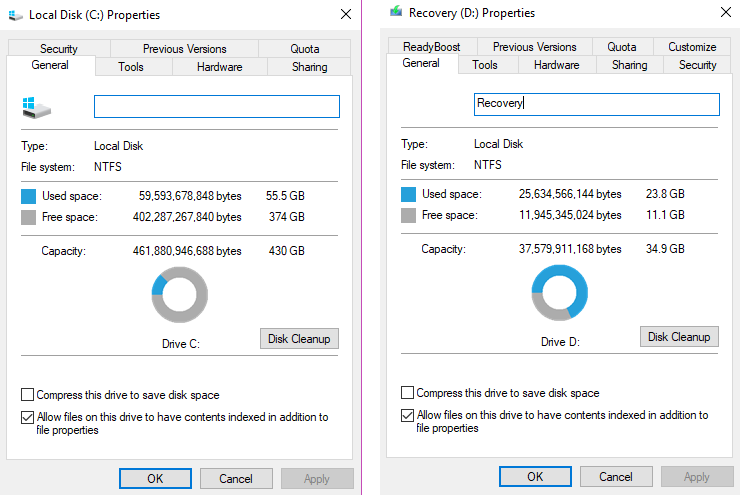Switch to the Hardware tab in D: Properties
The height and width of the screenshot is (495, 740).
click(x=556, y=65)
